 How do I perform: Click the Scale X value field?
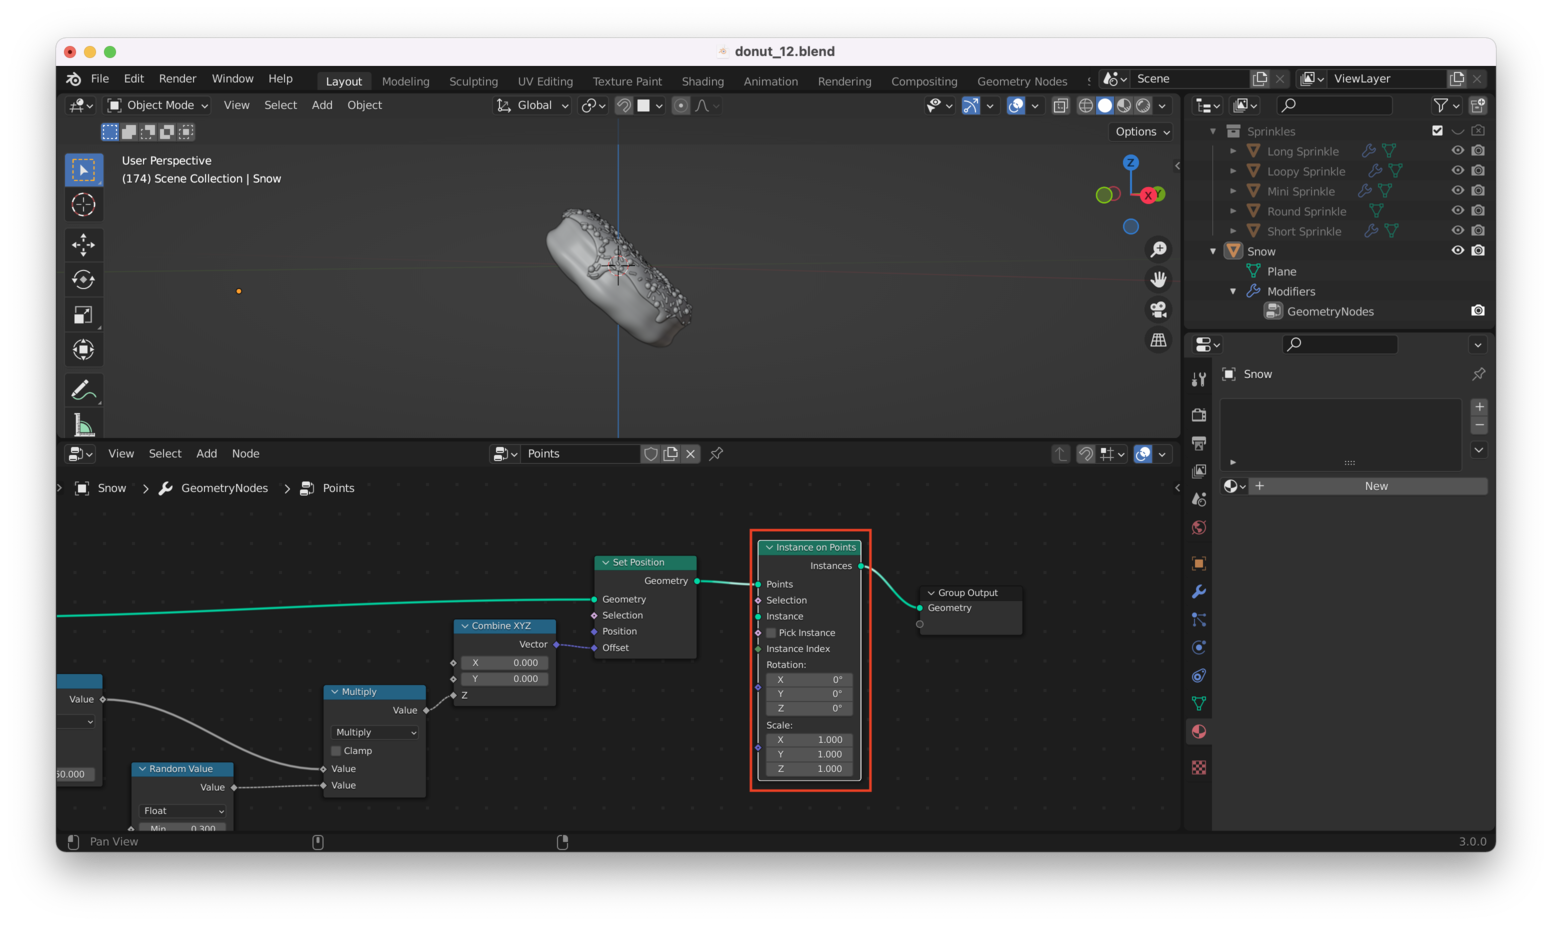point(809,740)
